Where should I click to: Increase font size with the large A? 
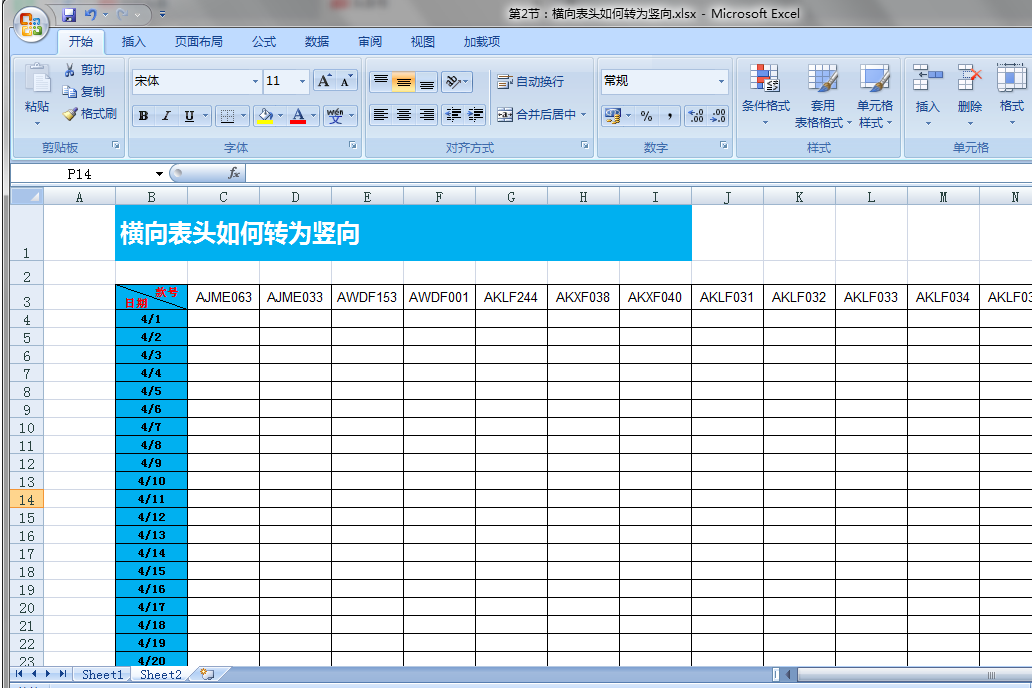point(323,81)
